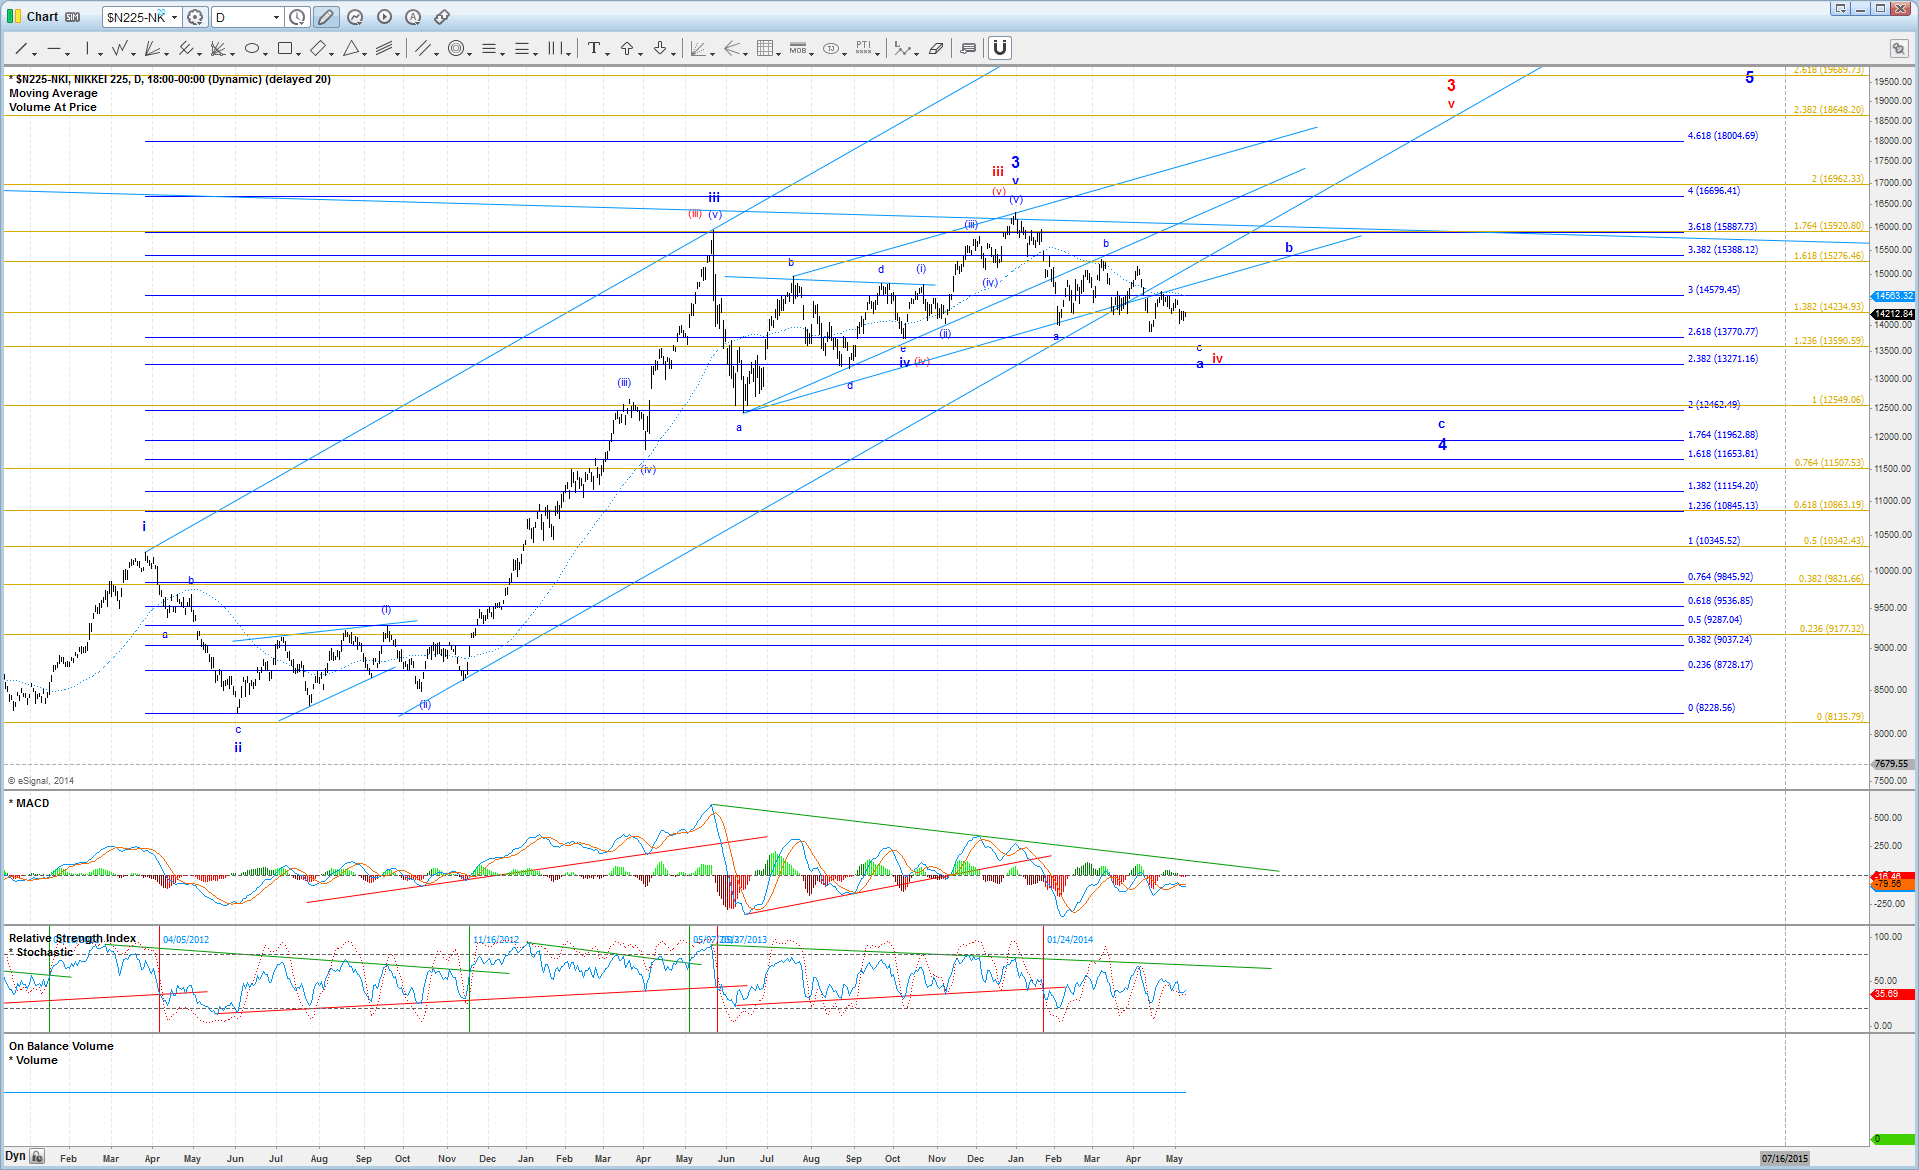Open the alerts (A) icon menu
Screen dimensions: 1919x1170
(413, 17)
